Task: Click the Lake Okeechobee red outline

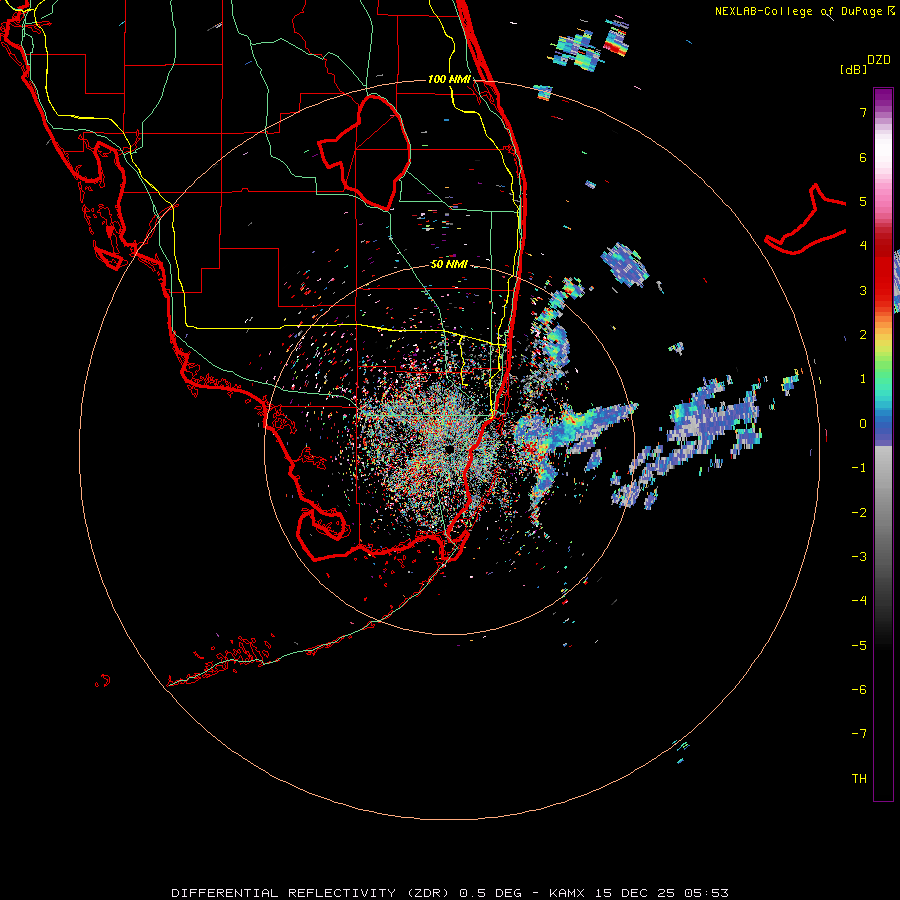Action: 364,152
